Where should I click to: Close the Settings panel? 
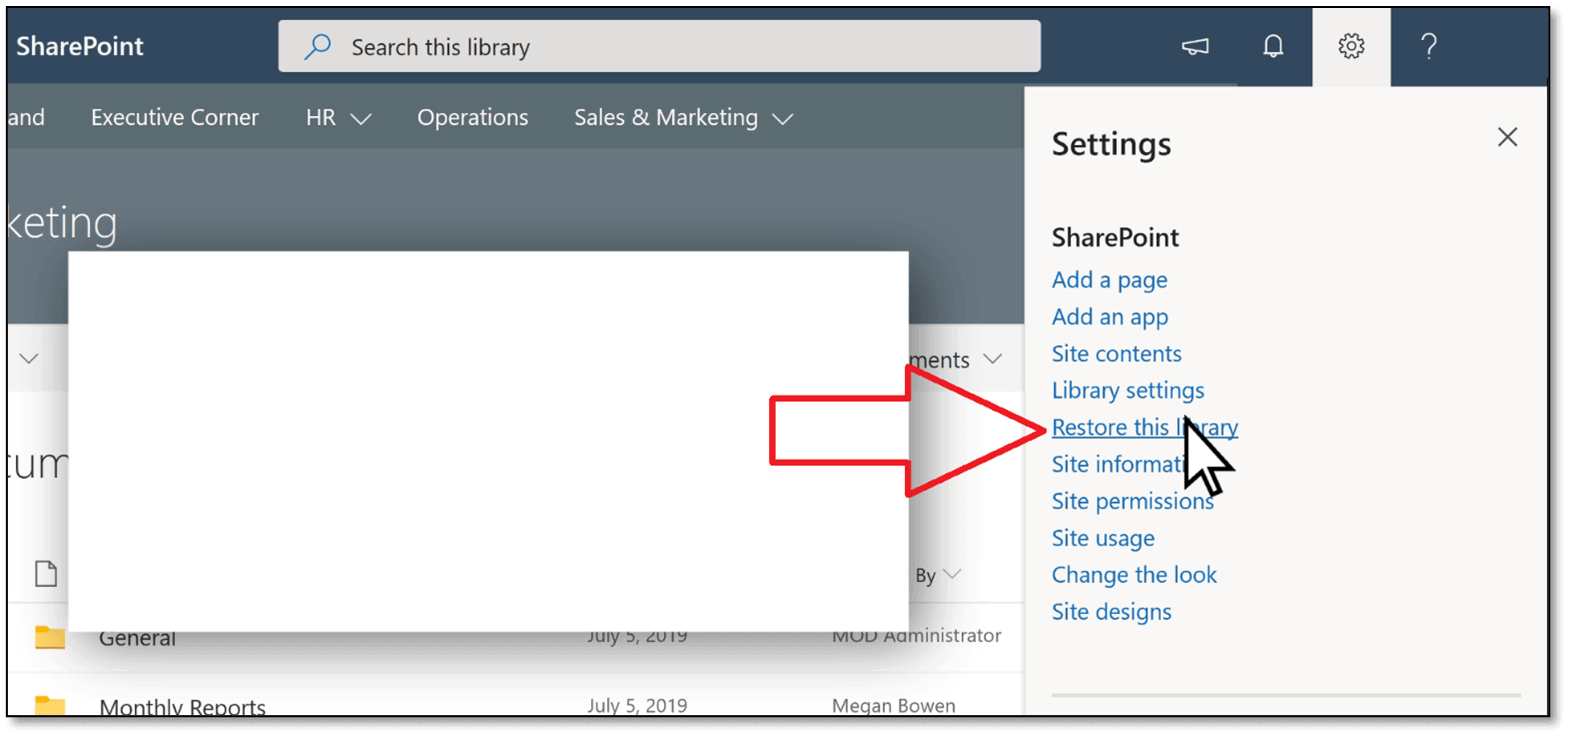[x=1507, y=137]
